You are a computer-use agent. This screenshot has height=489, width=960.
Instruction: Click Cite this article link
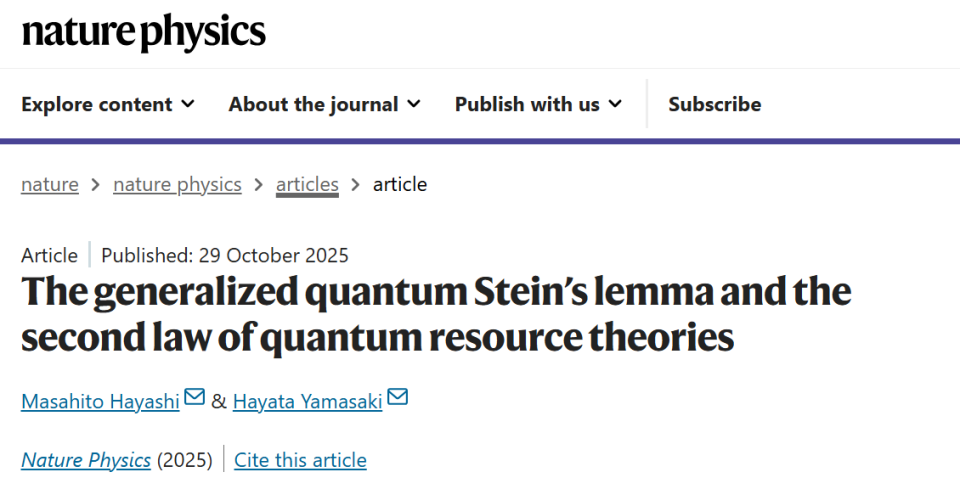300,460
